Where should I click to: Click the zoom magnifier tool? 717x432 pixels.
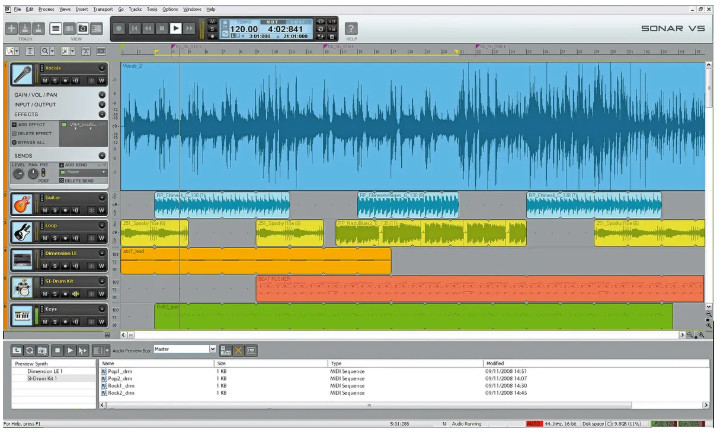[x=45, y=51]
